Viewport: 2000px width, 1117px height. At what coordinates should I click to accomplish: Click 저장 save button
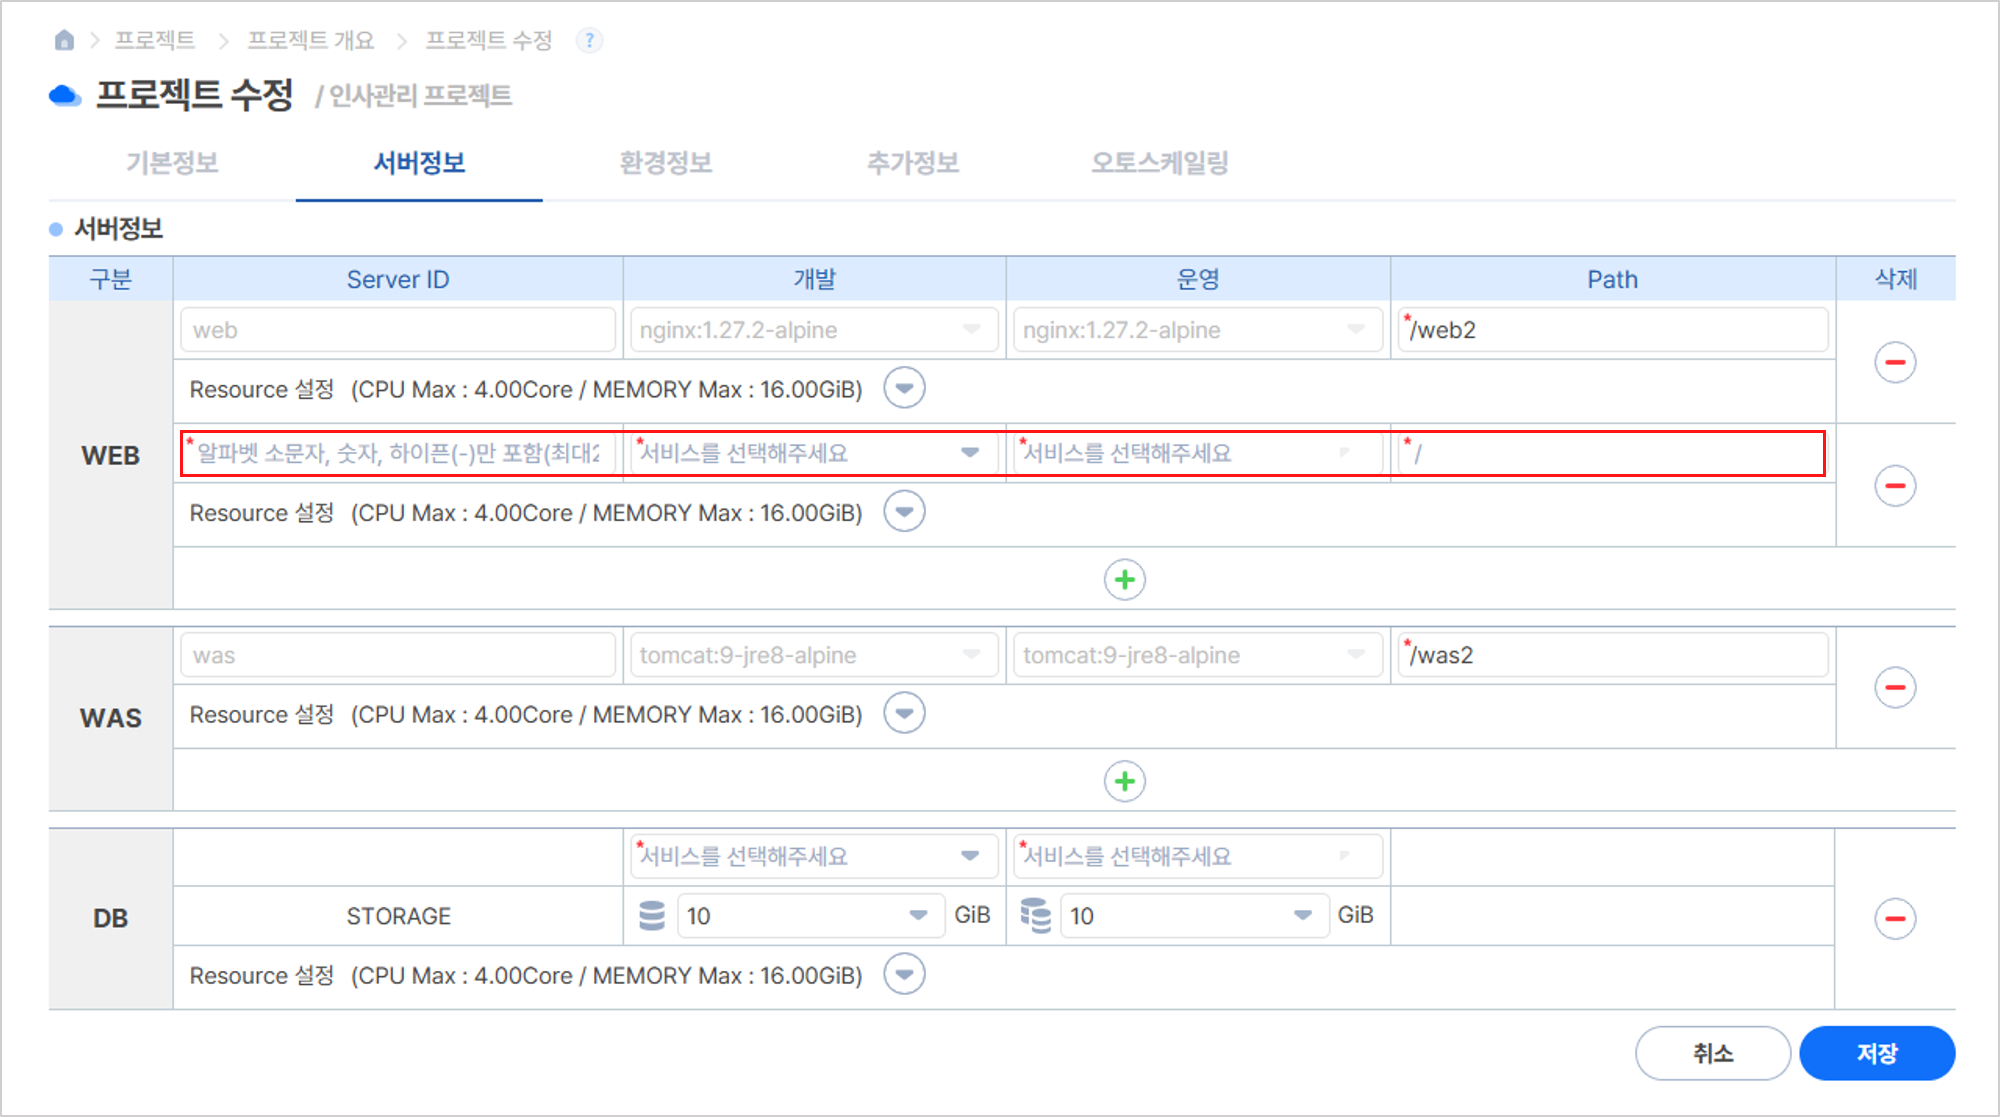[x=1877, y=1053]
